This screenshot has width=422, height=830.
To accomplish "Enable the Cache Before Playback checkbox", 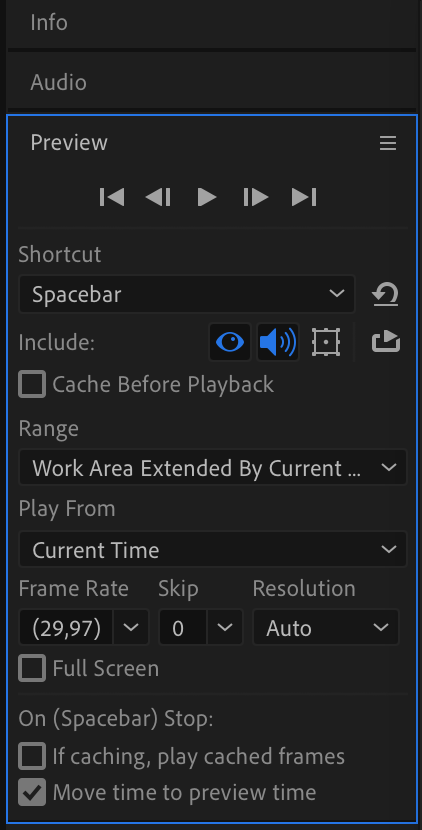I will coord(32,384).
